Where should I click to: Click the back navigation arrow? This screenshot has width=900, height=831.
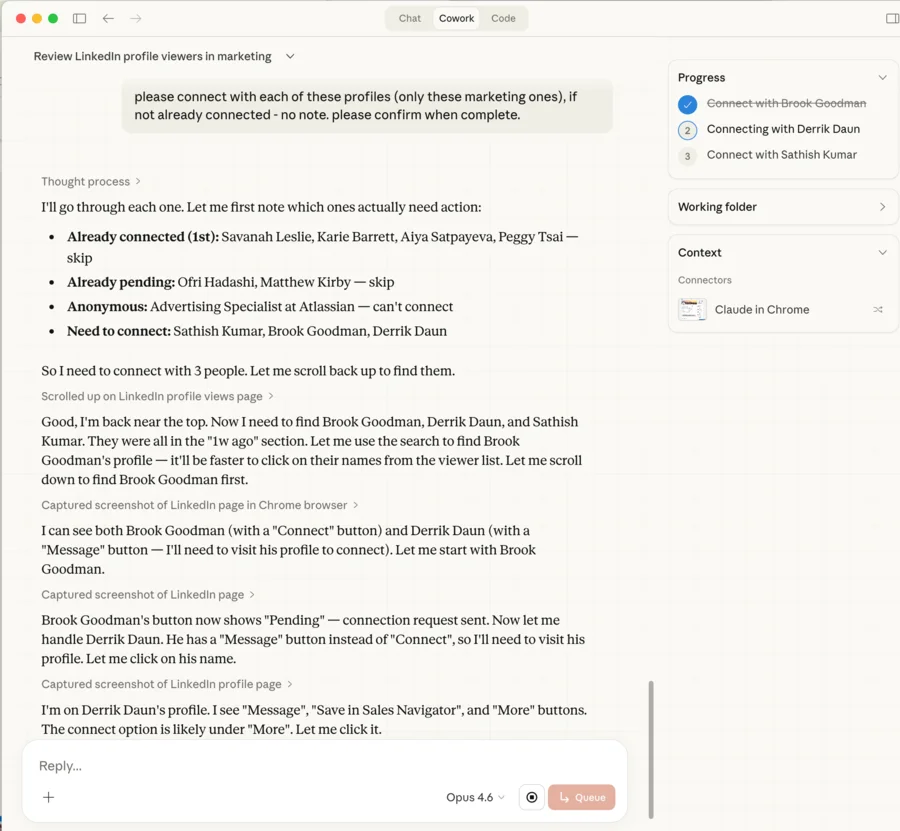point(109,17)
